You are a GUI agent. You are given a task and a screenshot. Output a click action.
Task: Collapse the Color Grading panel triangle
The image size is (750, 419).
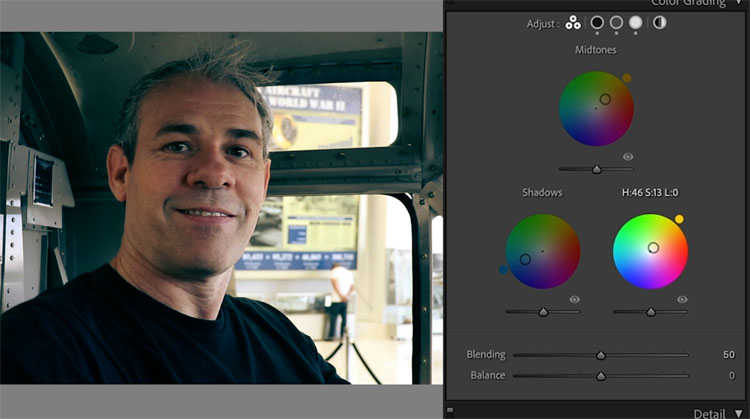coord(739,3)
